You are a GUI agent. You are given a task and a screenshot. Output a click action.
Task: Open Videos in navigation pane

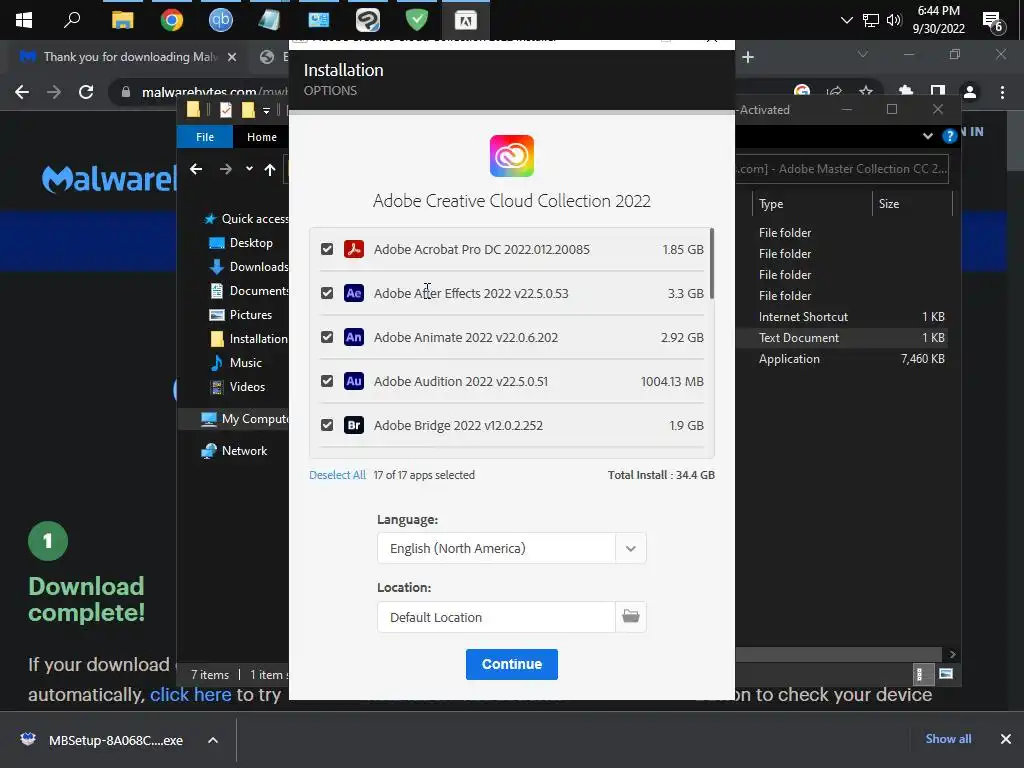[238, 387]
